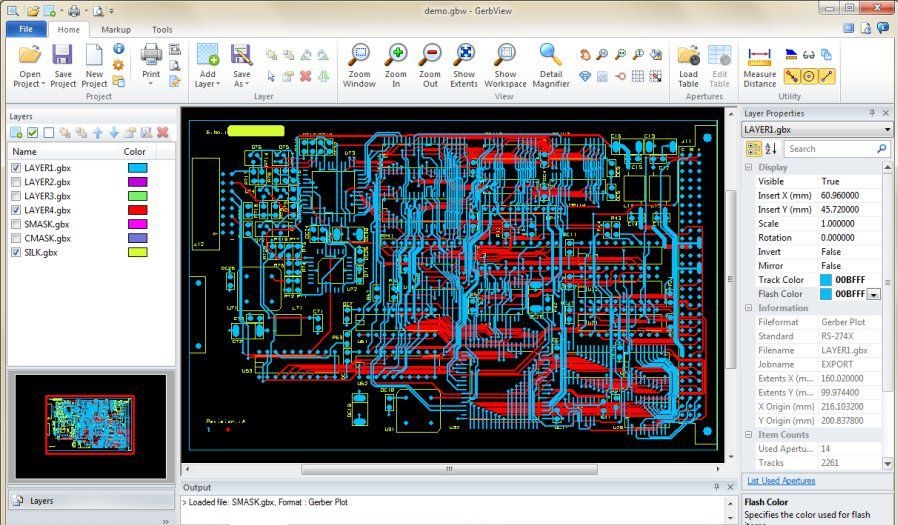Image resolution: width=898 pixels, height=525 pixels.
Task: Collapse the Information property section
Action: [749, 308]
